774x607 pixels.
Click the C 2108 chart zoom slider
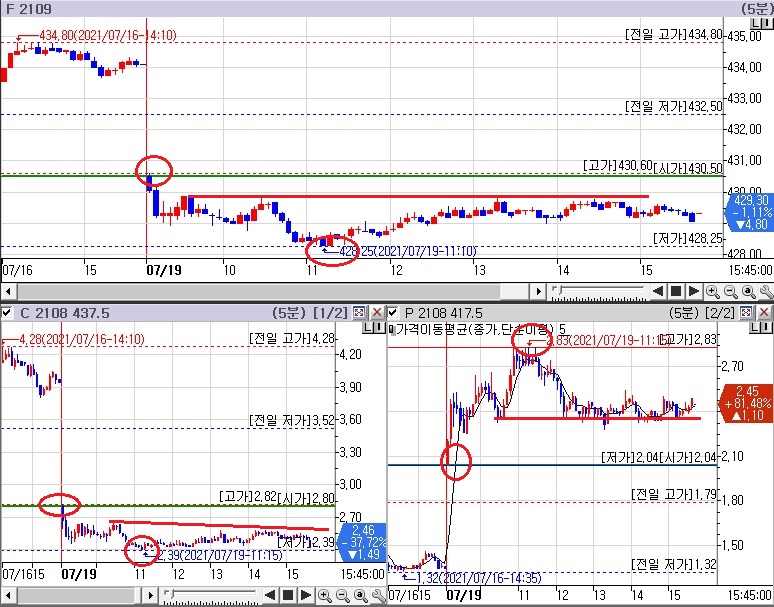[210, 595]
